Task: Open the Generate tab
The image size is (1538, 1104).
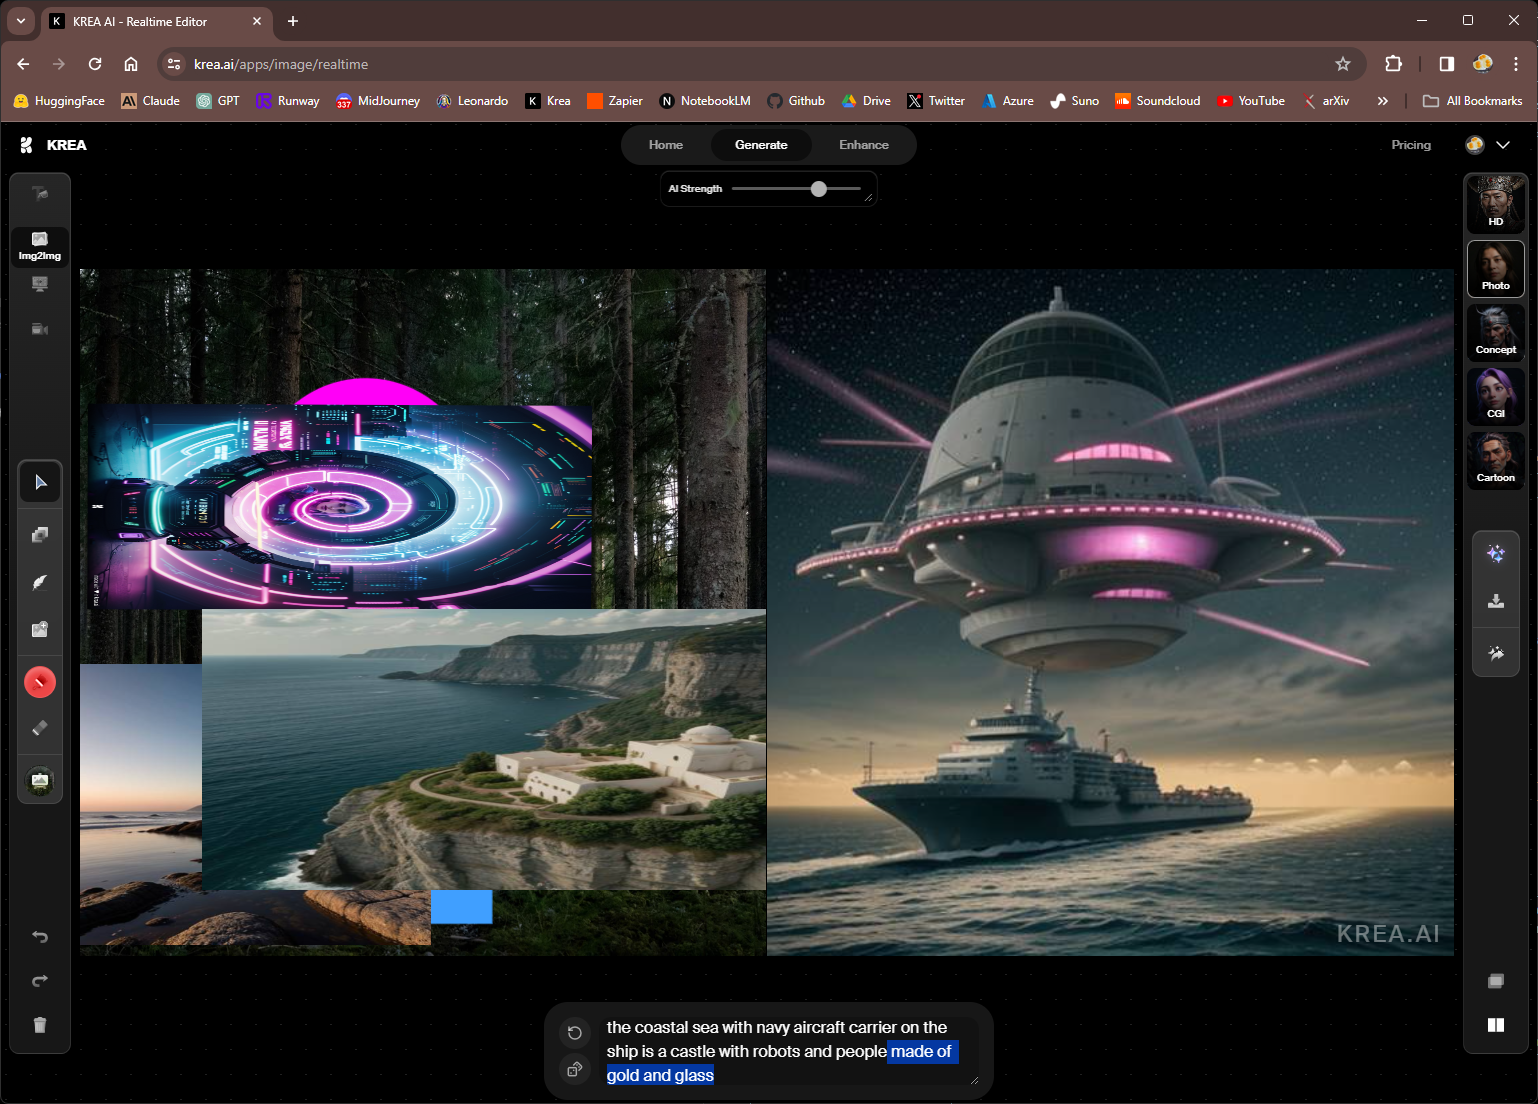Action: [761, 145]
